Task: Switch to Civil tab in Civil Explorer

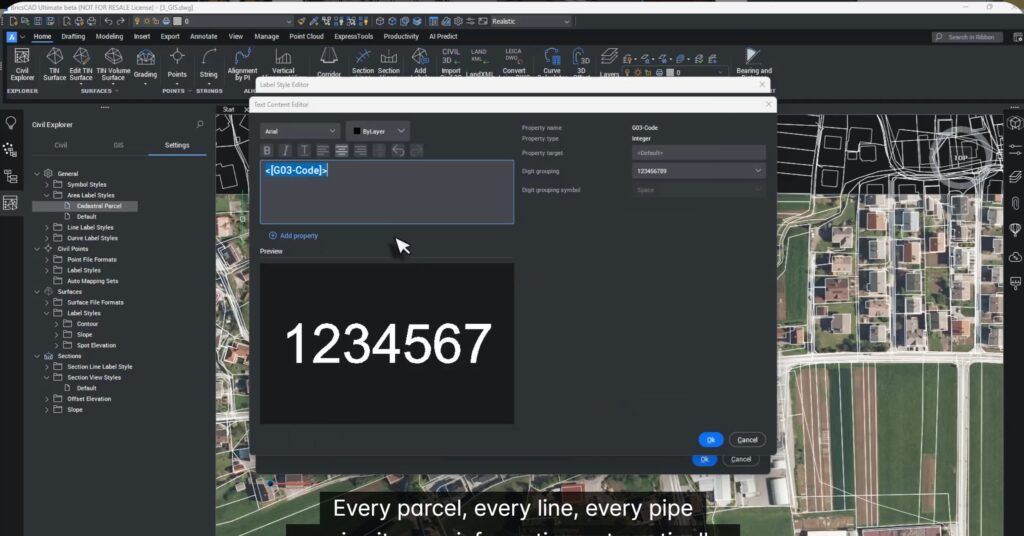Action: [x=61, y=146]
